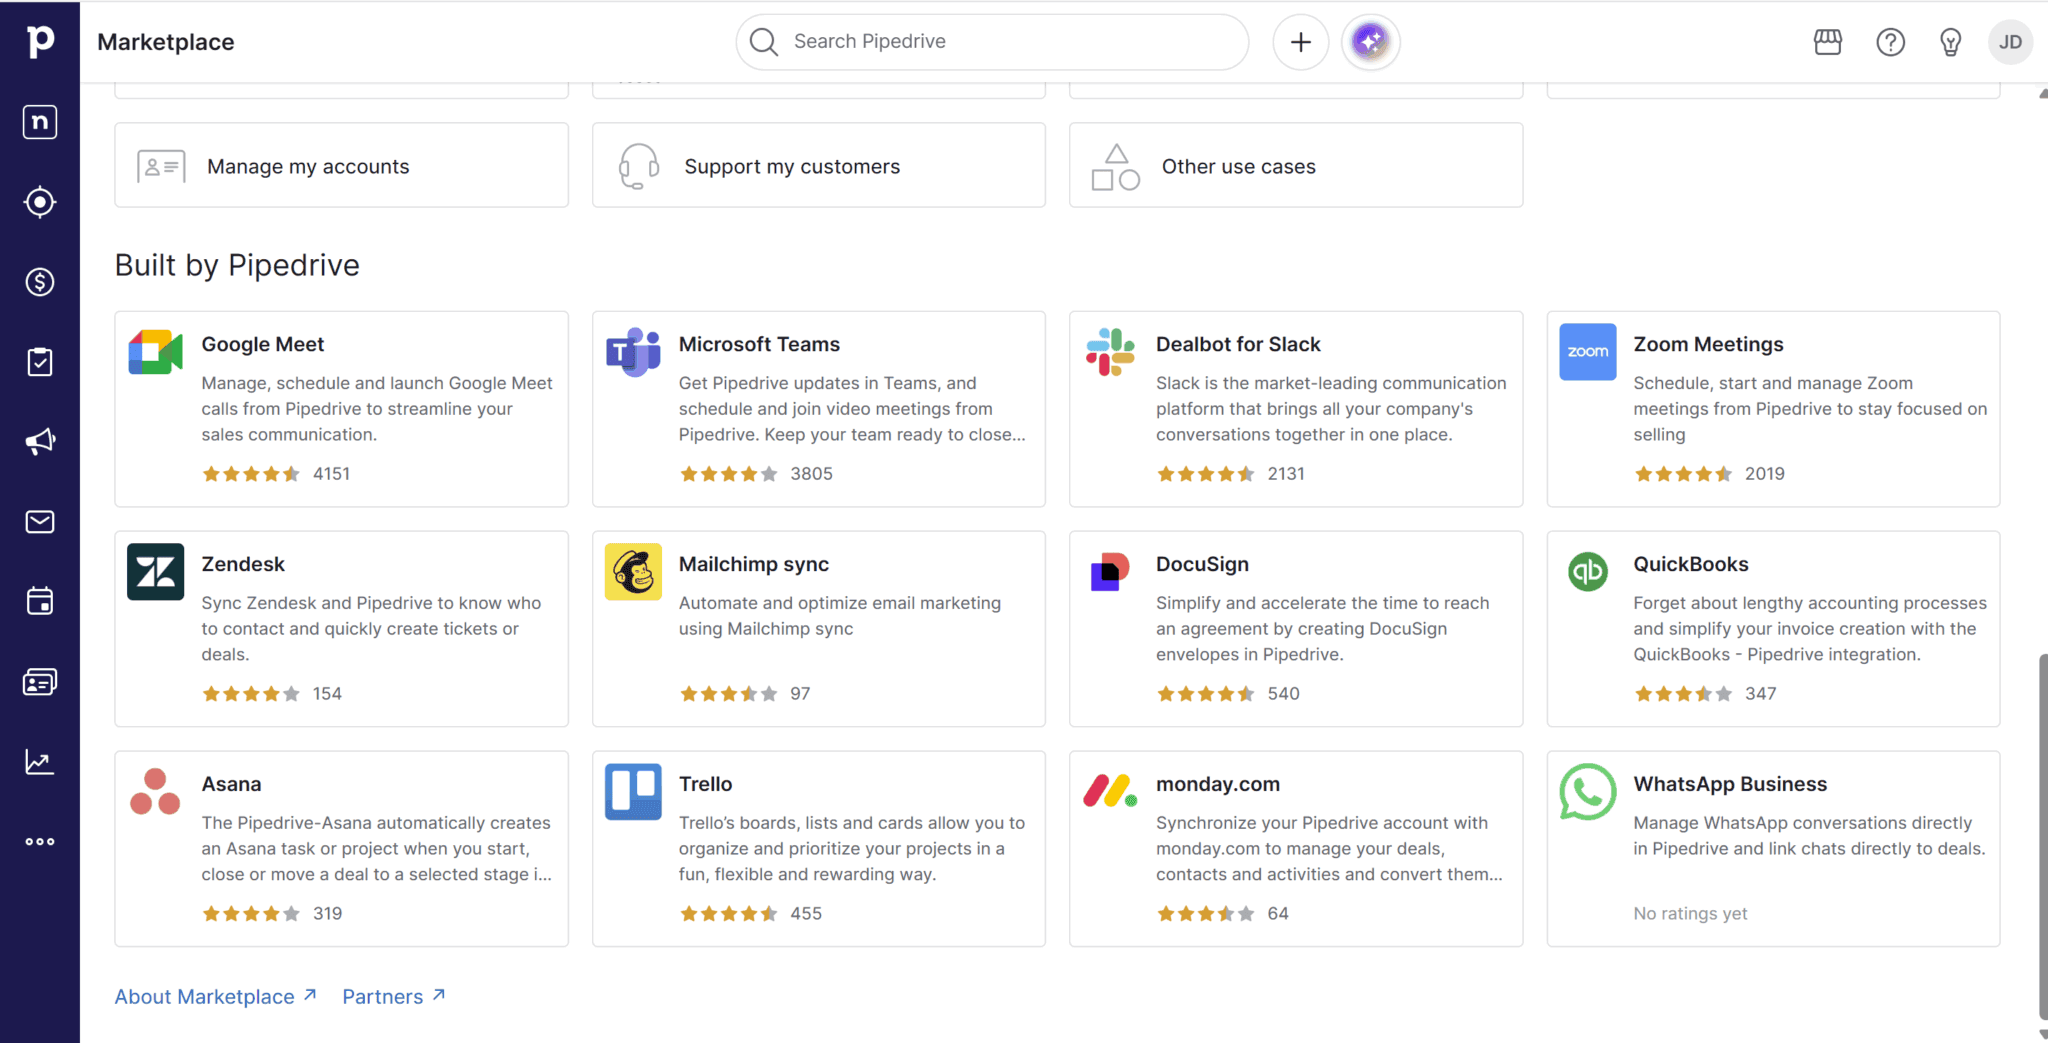Click DocuSign's 540 ratings count
The width and height of the screenshot is (2048, 1043).
[1283, 694]
